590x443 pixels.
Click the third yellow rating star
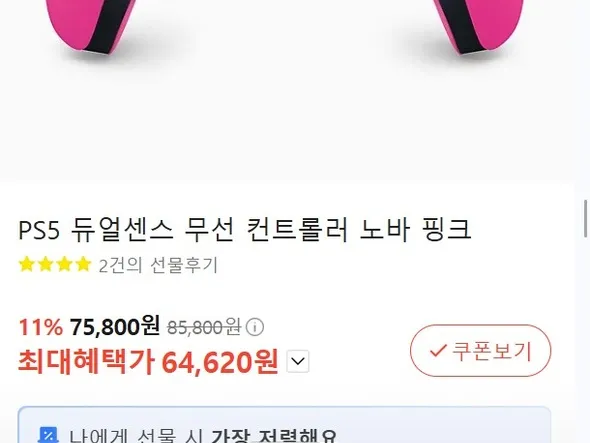point(64,264)
